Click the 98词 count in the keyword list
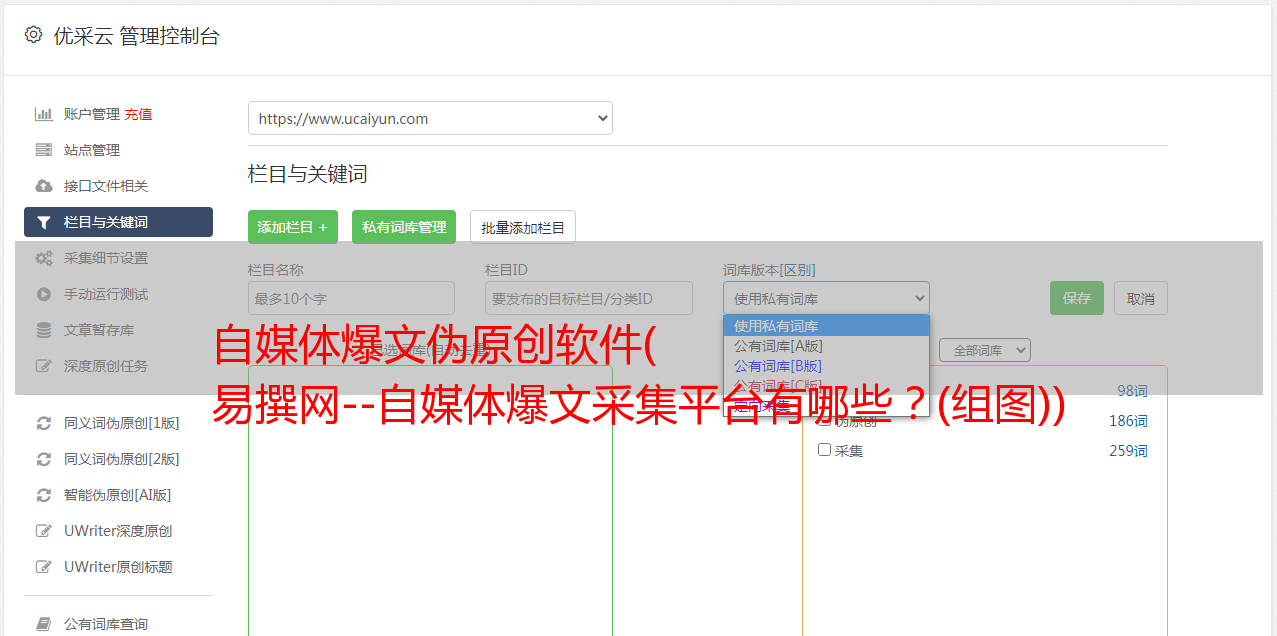The image size is (1277, 636). (1132, 391)
